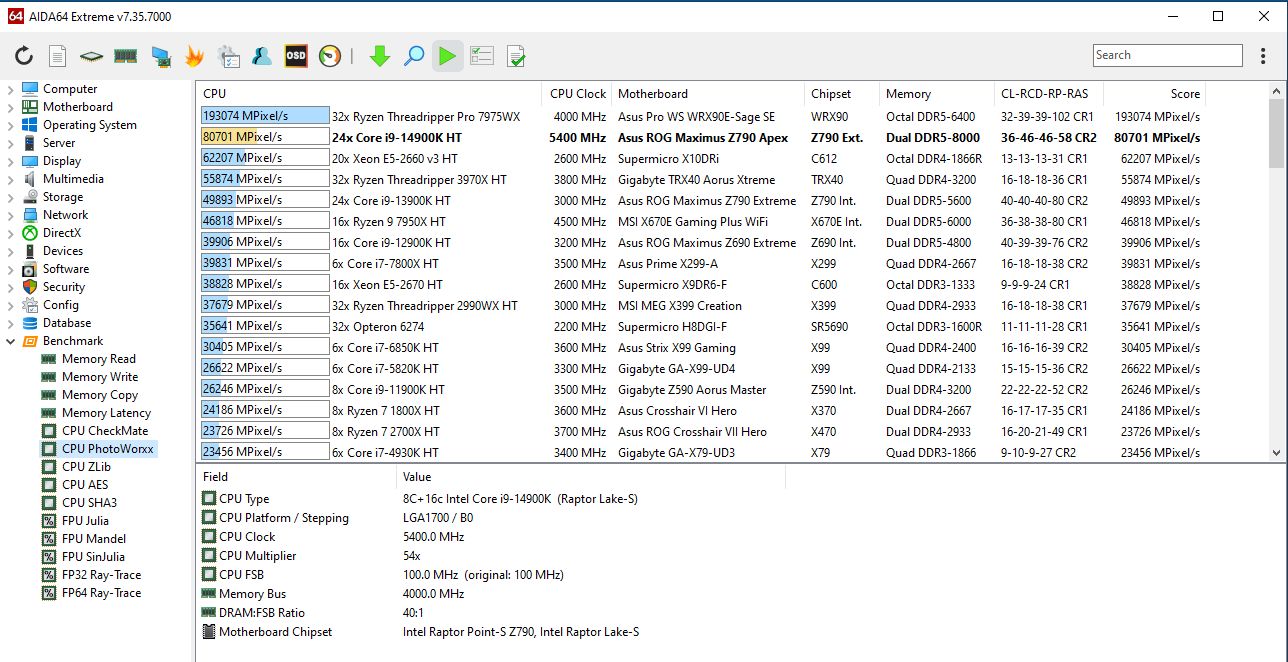
Task: Expand the Computer tree node
Action: 11,89
